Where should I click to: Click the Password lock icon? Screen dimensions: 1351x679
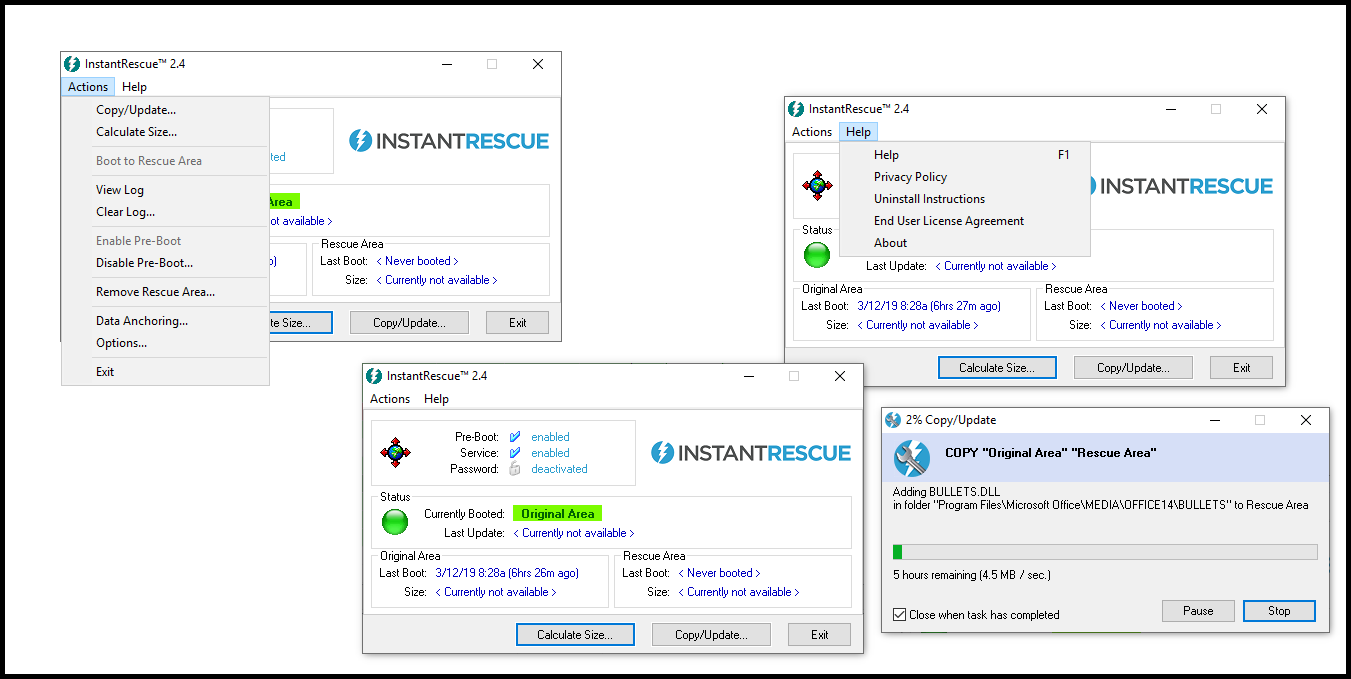point(515,469)
